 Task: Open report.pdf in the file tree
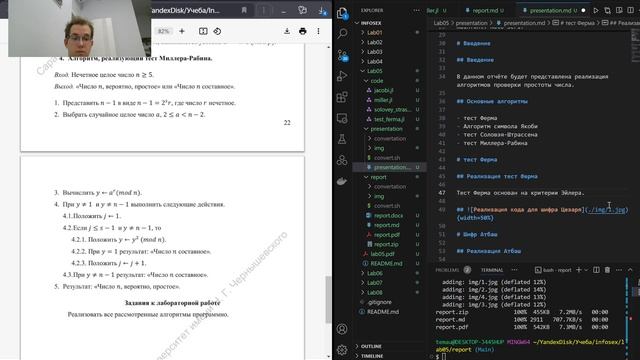(388, 235)
